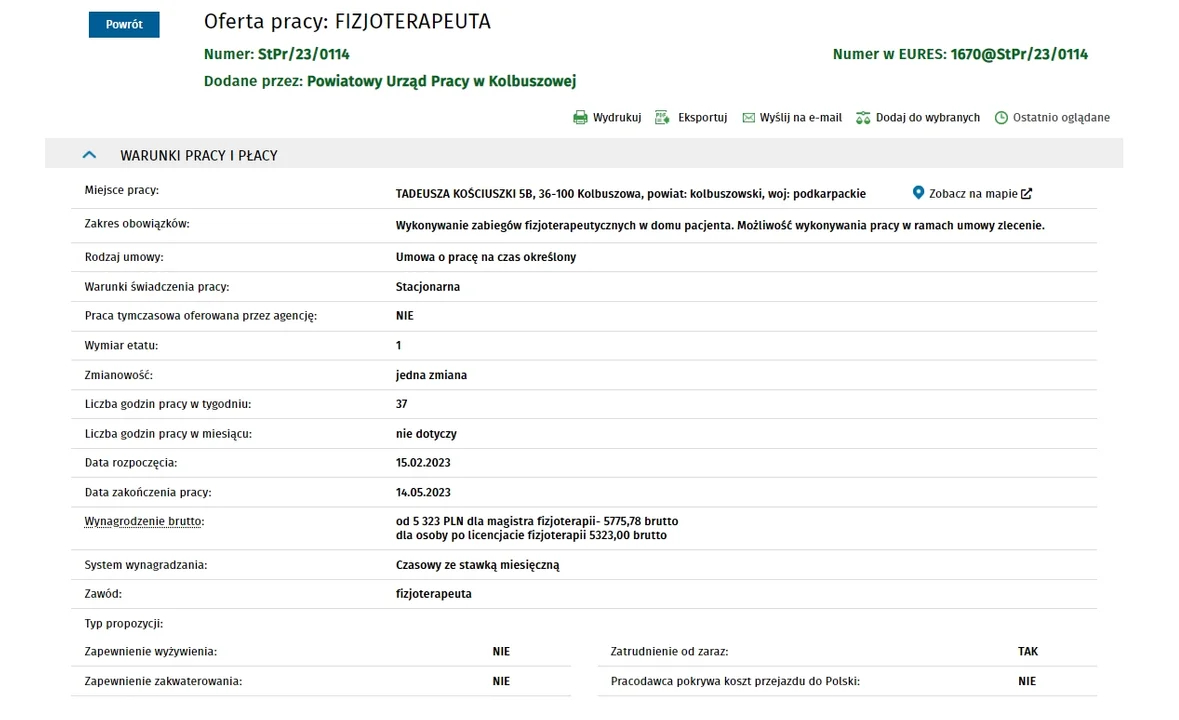Click the Numer w EURES value
The height and width of the screenshot is (720, 1179).
pyautogui.click(x=1018, y=54)
